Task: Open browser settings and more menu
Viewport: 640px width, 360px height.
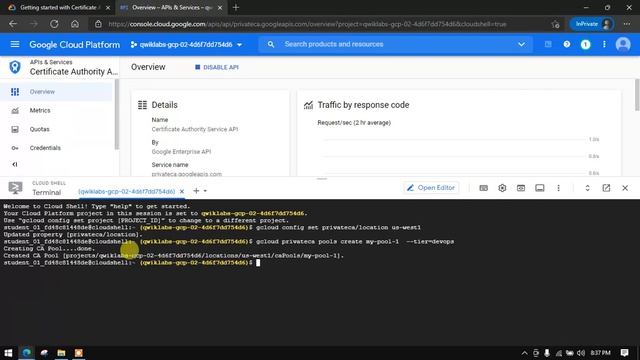Action: 627,24
